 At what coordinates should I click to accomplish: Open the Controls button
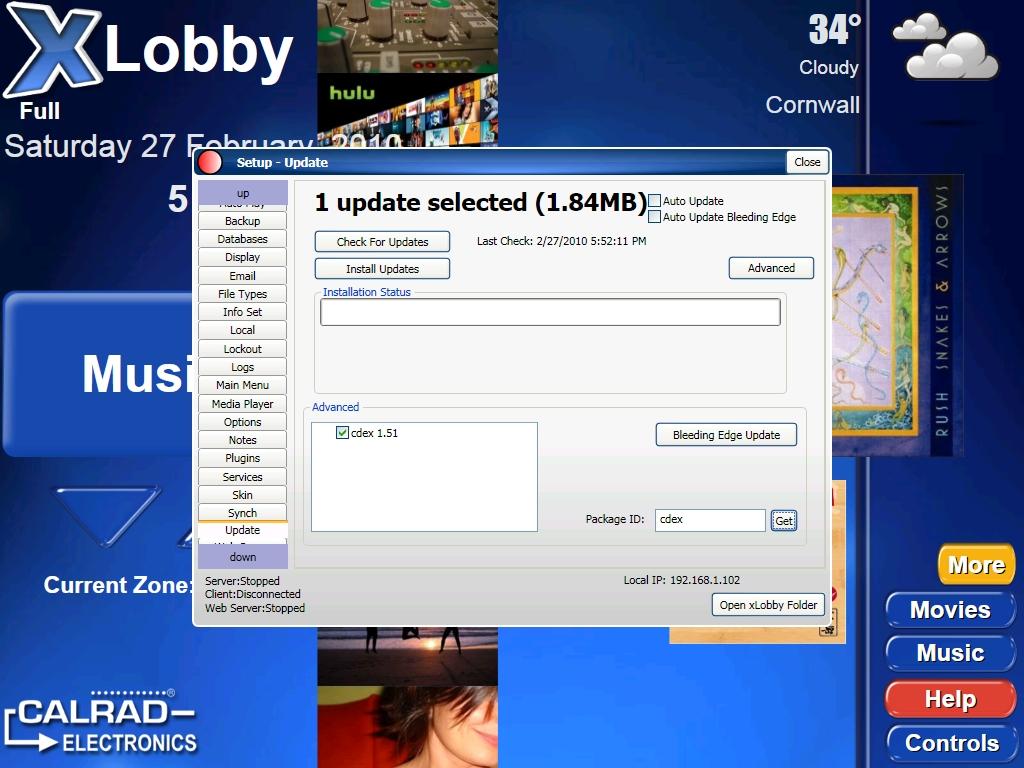(952, 743)
